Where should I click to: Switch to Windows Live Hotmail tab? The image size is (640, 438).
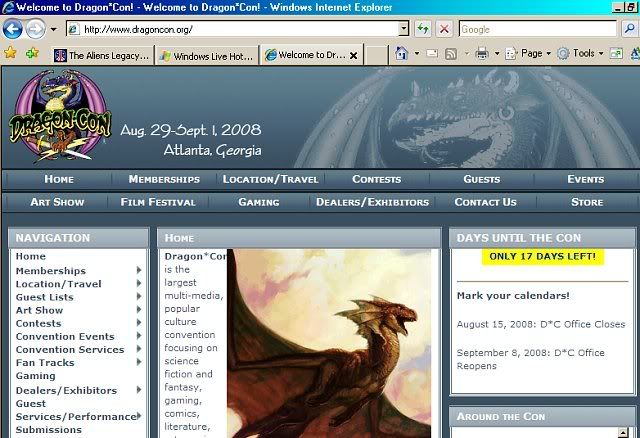207,55
